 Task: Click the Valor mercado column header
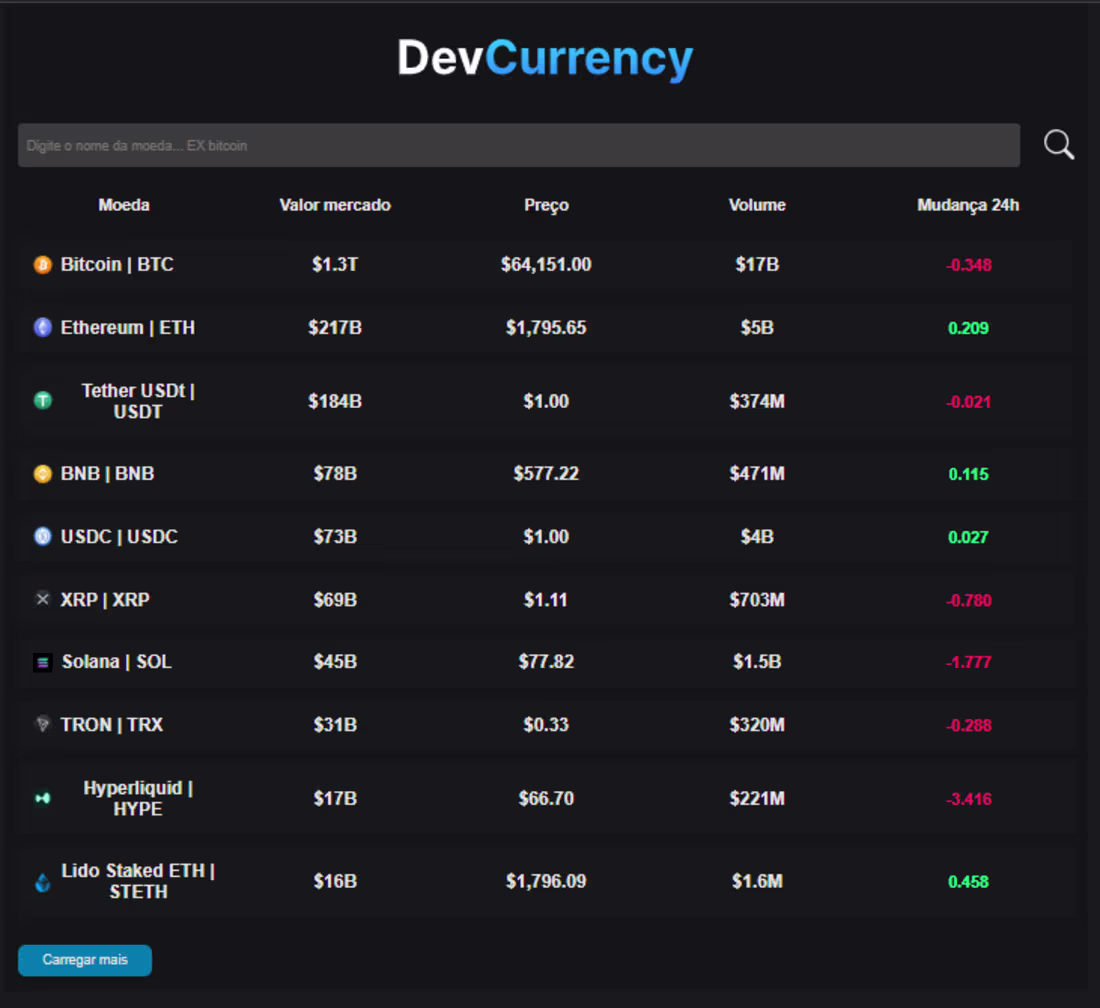(x=335, y=205)
